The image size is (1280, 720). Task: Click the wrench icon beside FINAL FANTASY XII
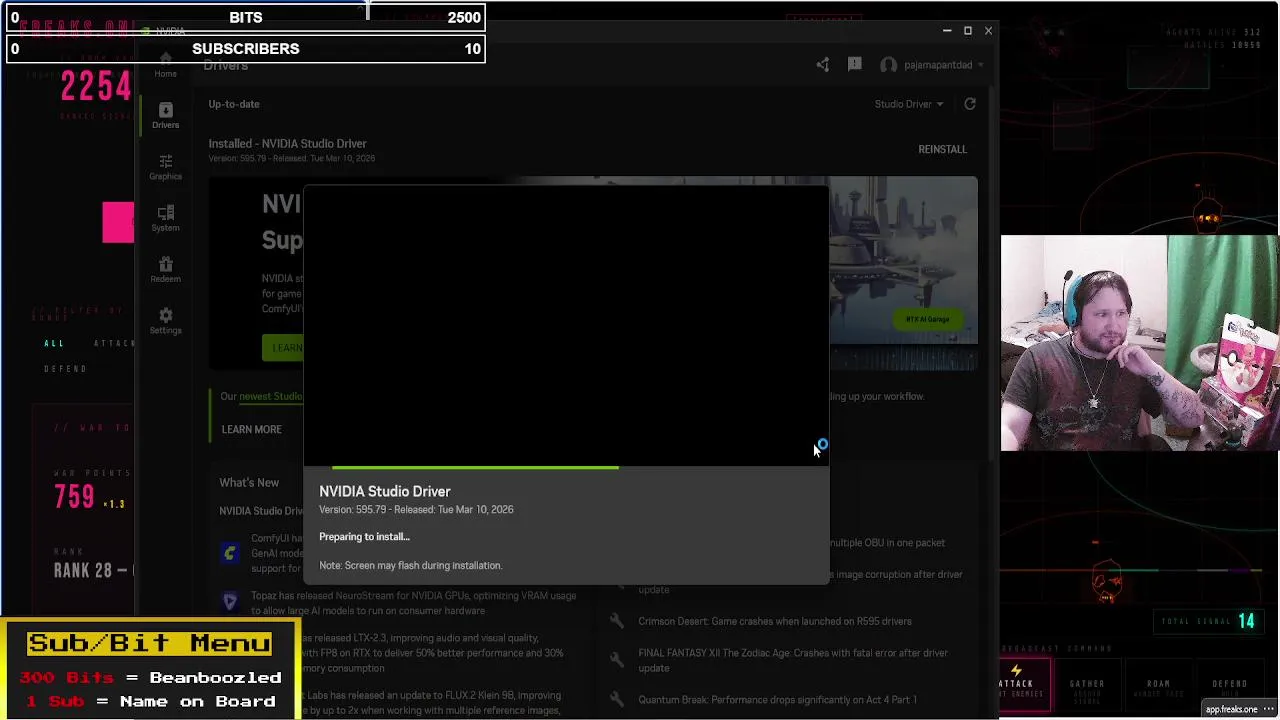point(617,660)
